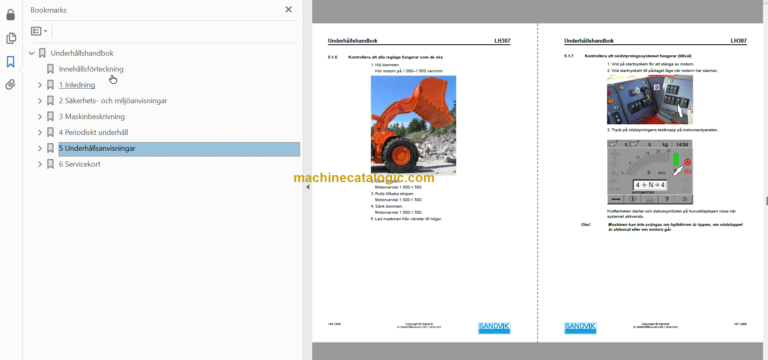This screenshot has height=360, width=768.
Task: Click heading 'Kontrollera att alla reglage fungerar som de ska'
Action: 396,57
